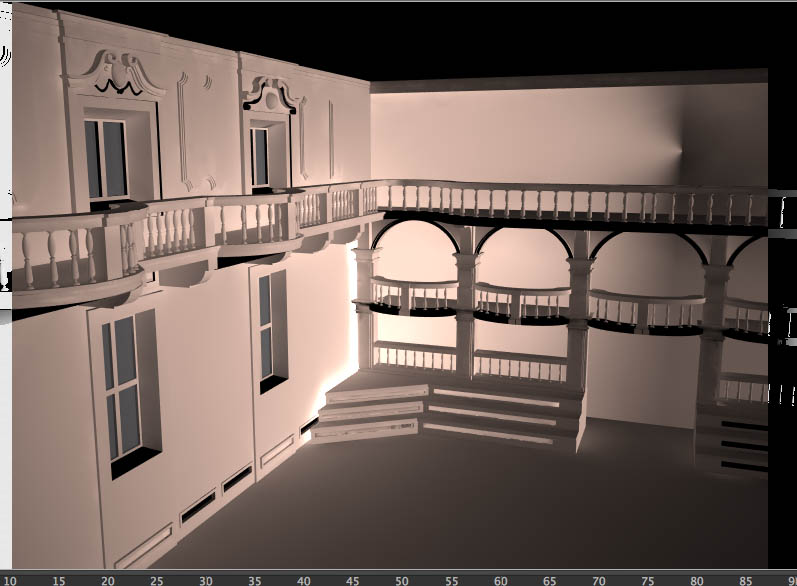Screen dimensions: 797x586
Task: Set playhead at frame 65
Action: click(549, 581)
